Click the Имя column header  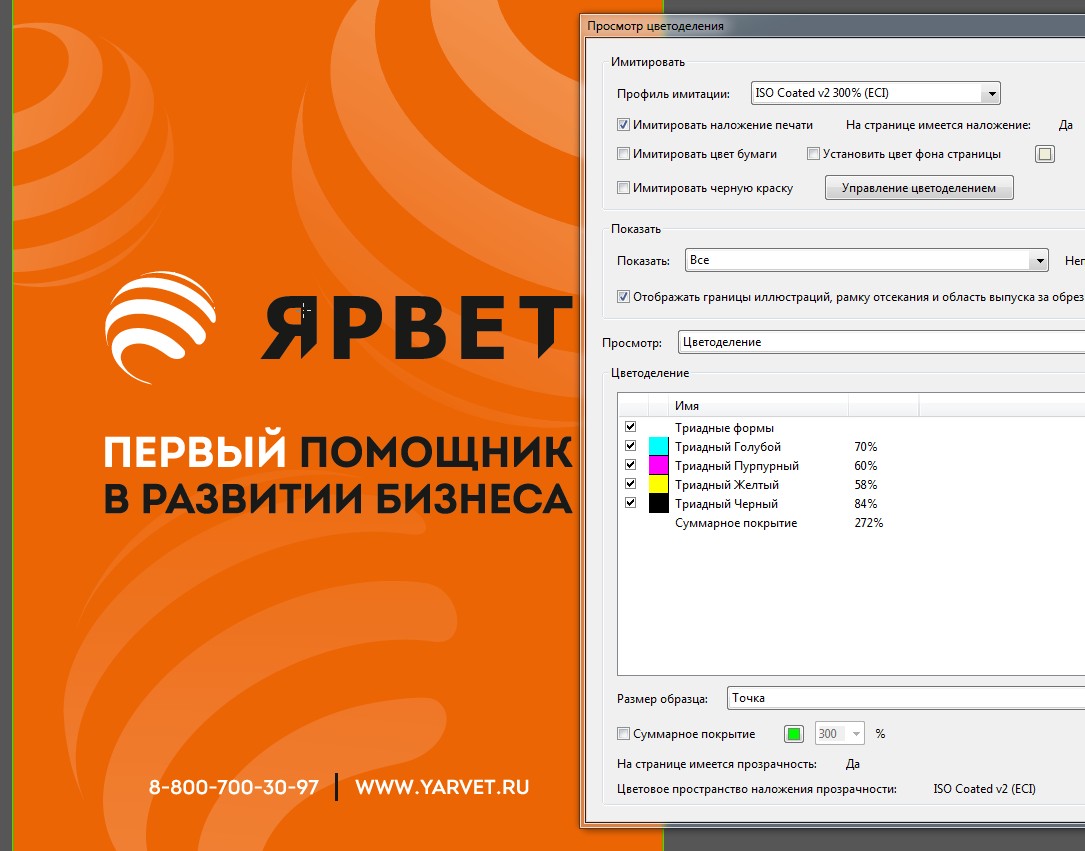pyautogui.click(x=758, y=406)
